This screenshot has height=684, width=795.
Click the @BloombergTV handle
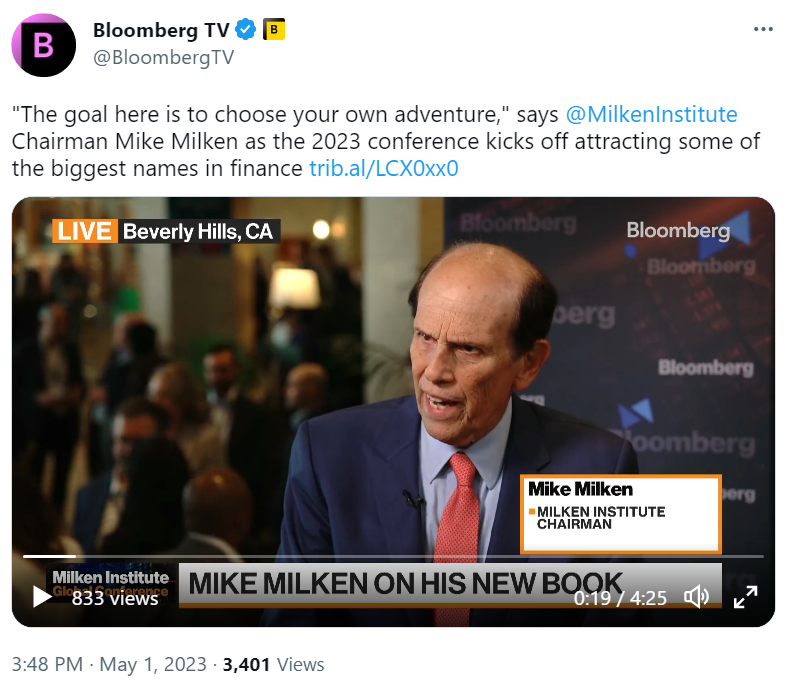click(x=163, y=57)
